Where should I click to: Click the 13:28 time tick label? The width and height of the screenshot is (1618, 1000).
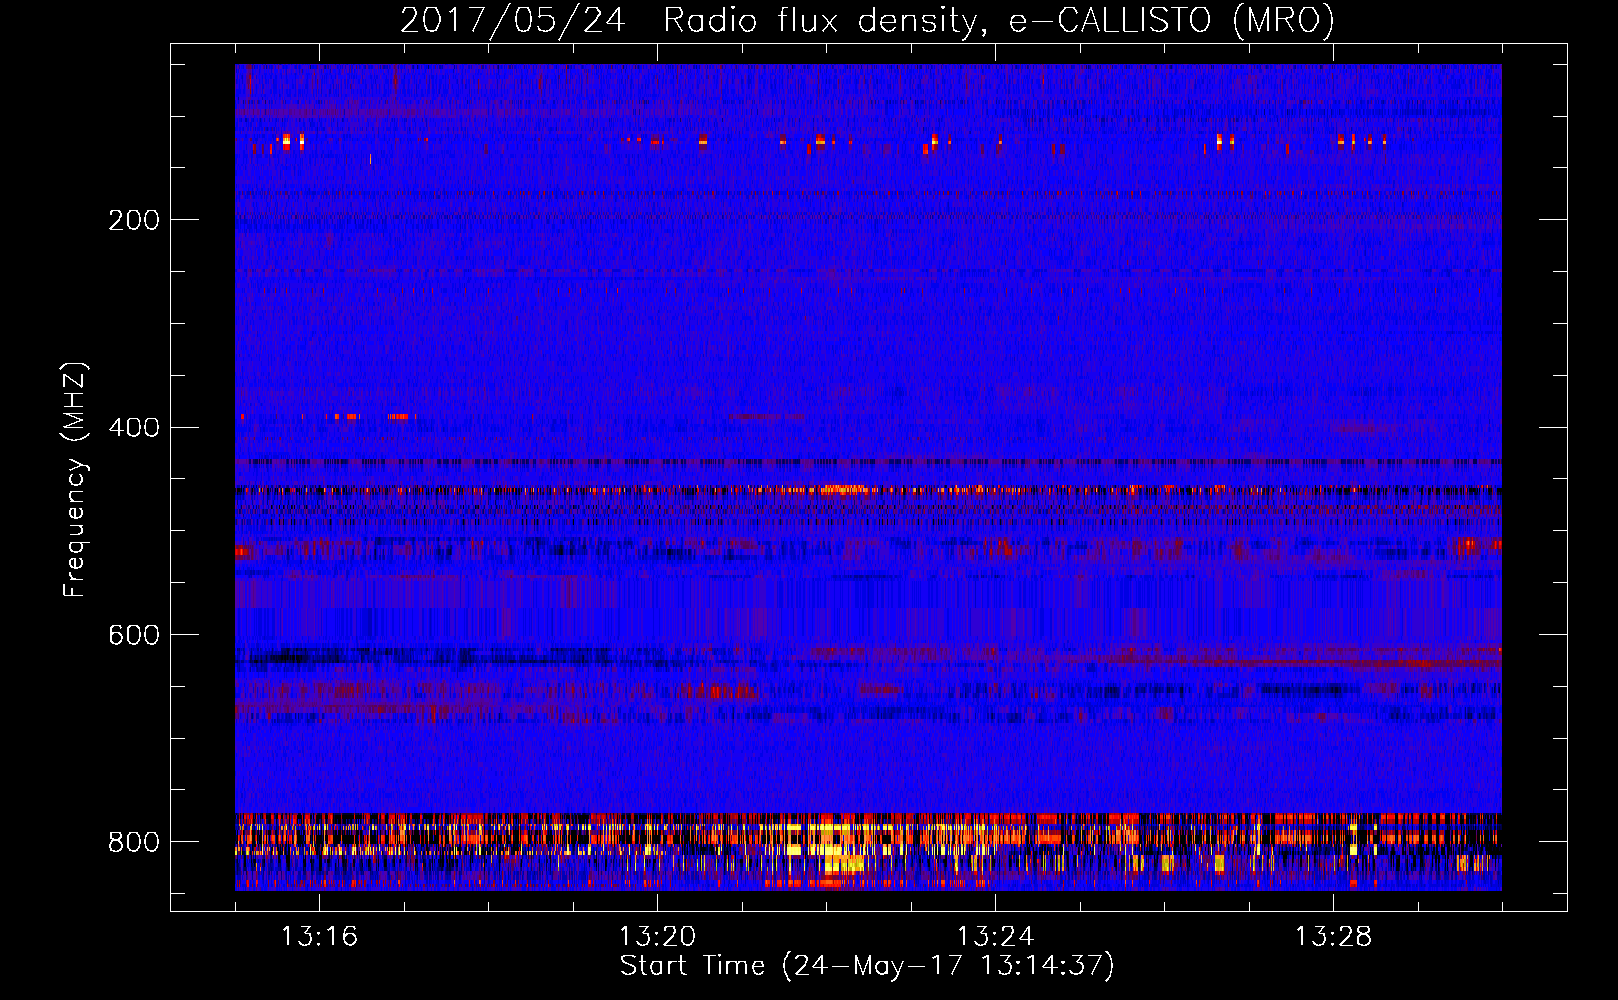tap(1333, 937)
